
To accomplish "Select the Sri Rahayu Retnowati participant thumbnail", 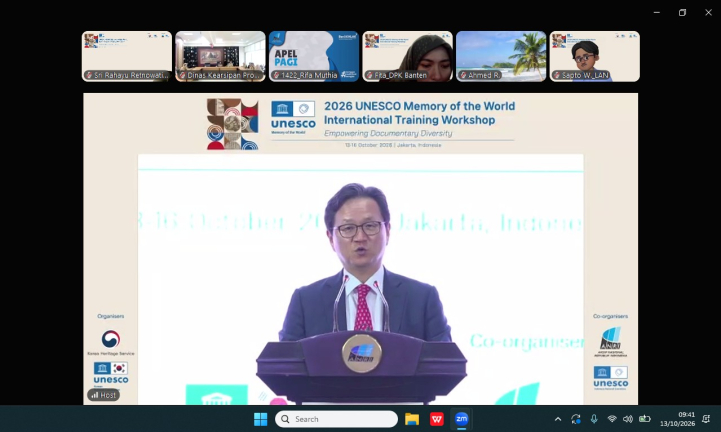I will point(127,56).
